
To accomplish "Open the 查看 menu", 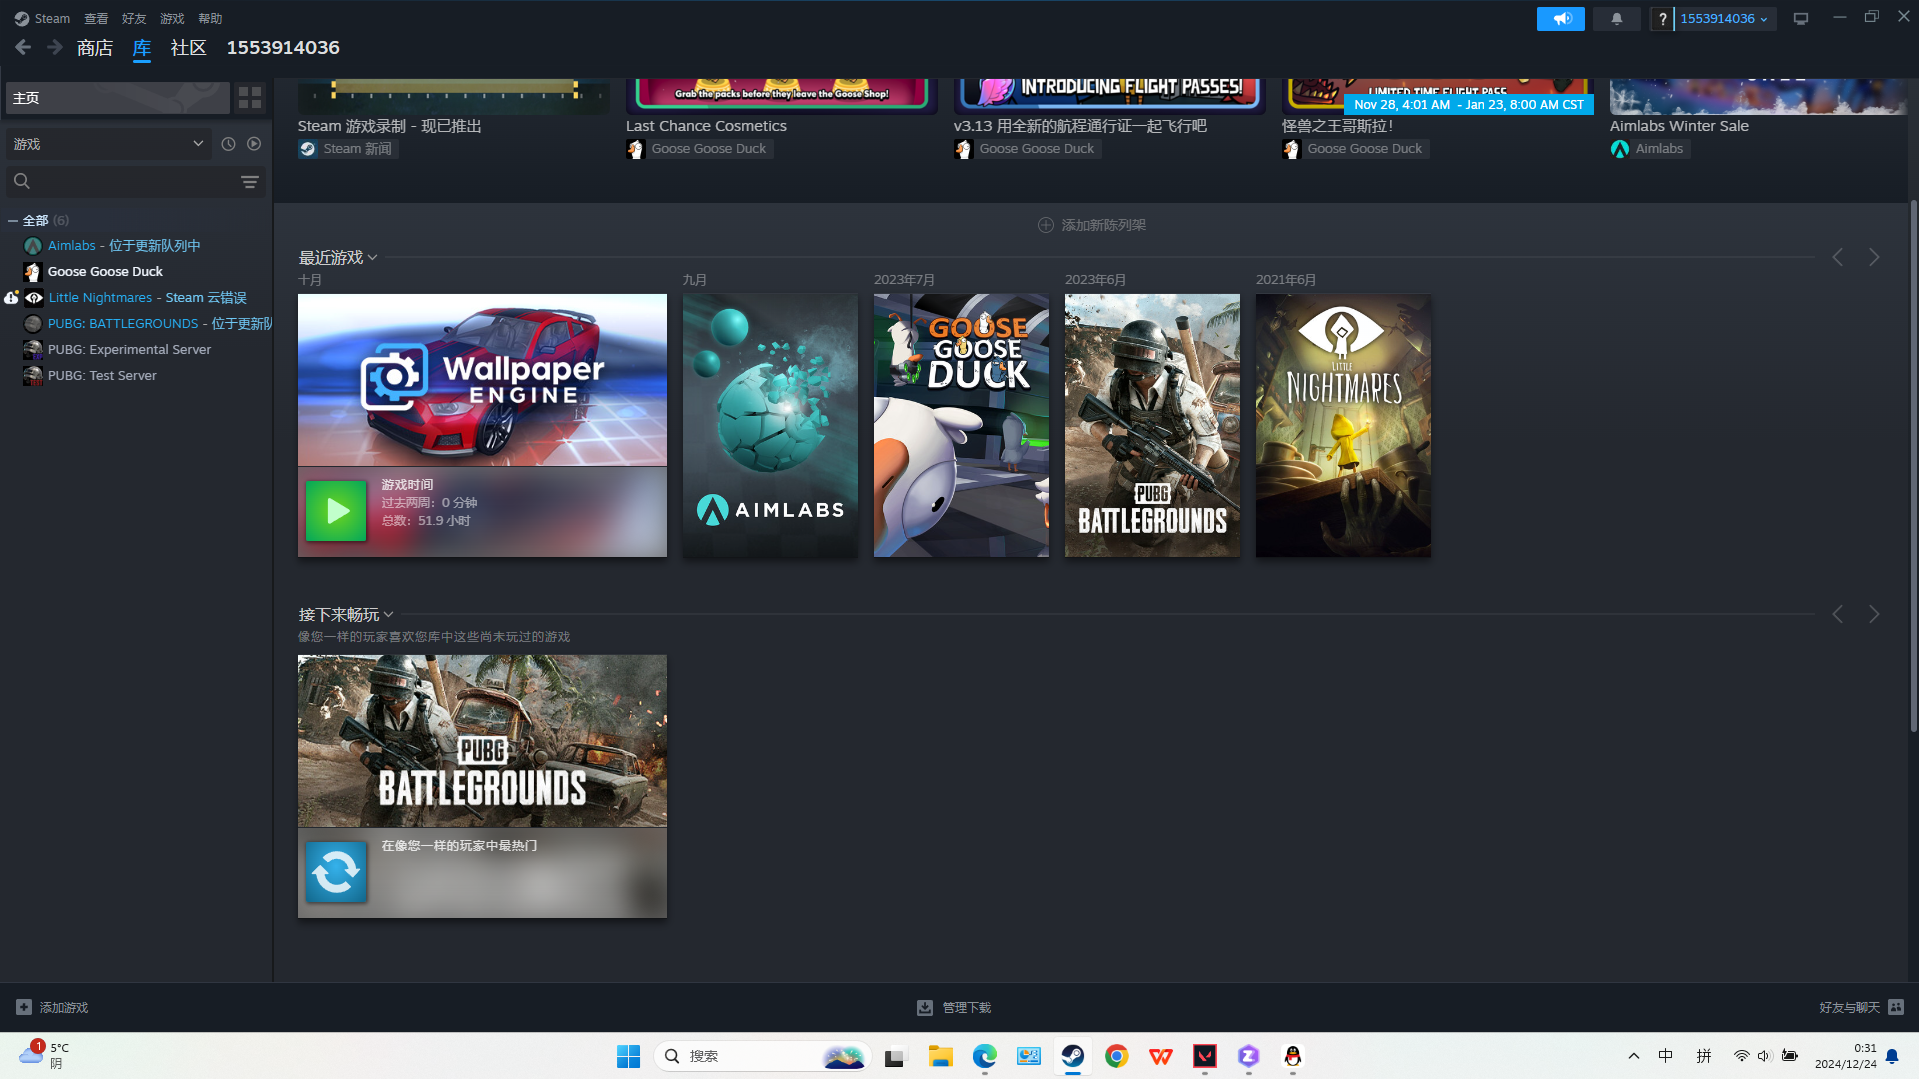I will pos(96,19).
